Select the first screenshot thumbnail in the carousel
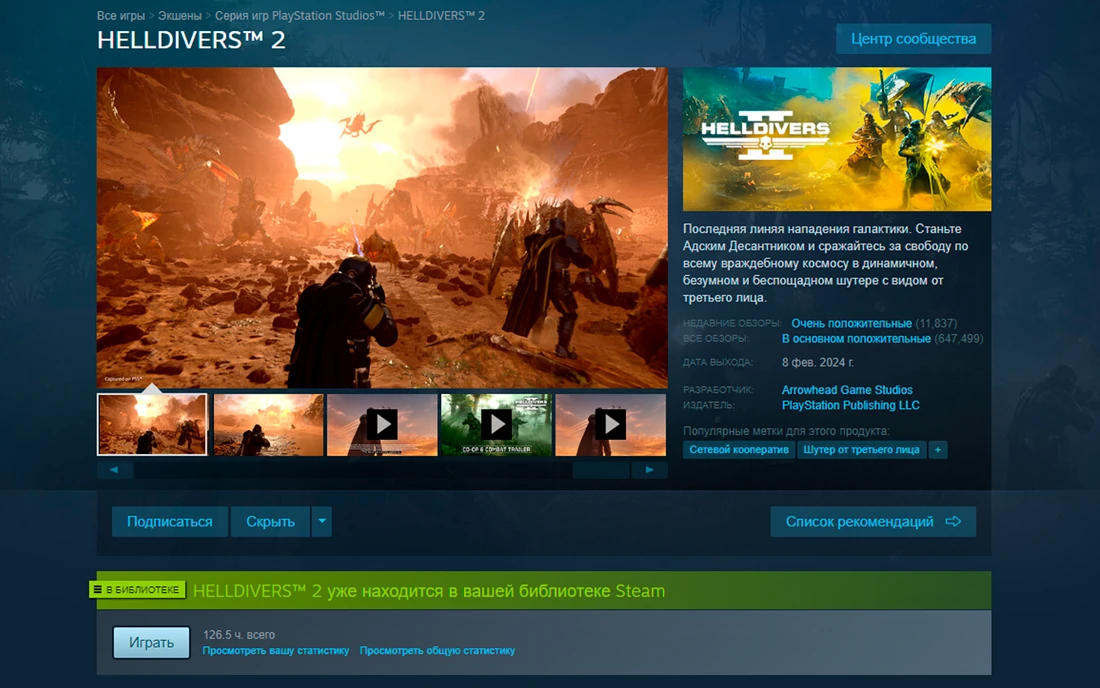 tap(152, 423)
